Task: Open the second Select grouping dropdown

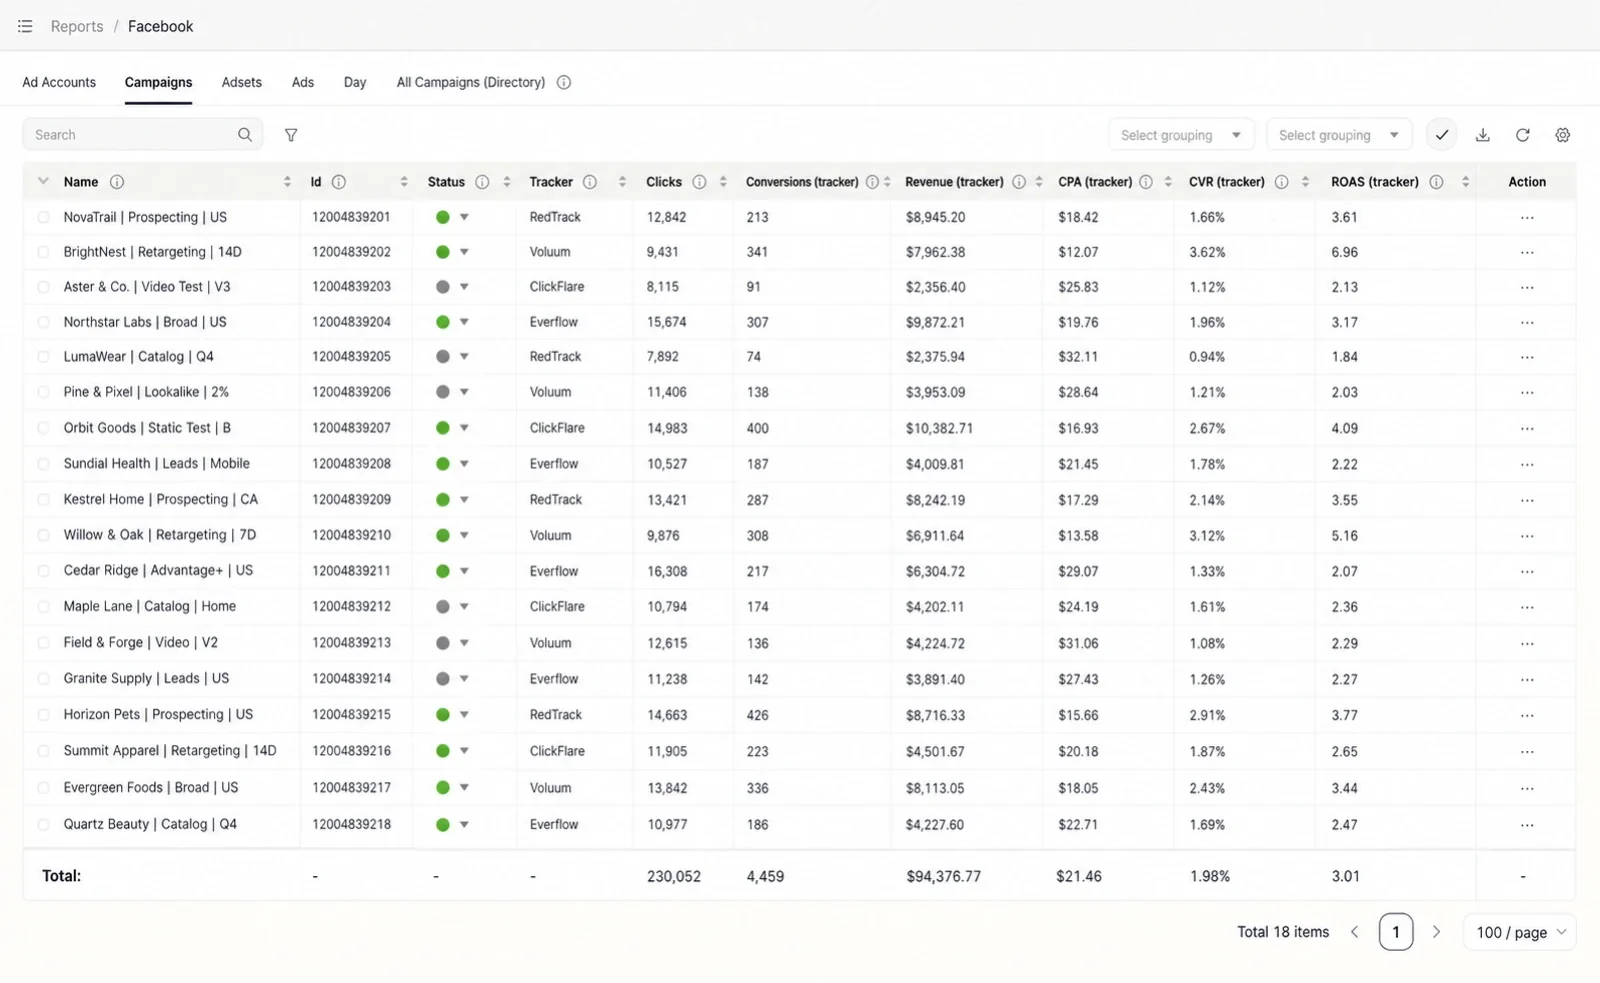Action: 1339,135
